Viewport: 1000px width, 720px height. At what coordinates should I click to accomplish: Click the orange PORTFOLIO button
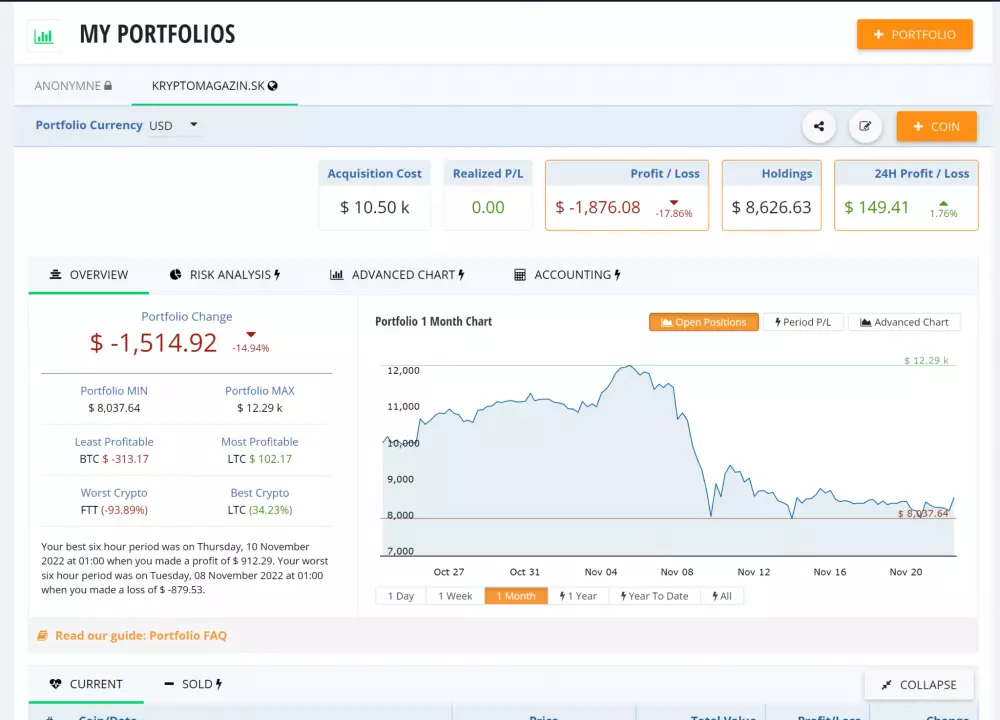(914, 33)
